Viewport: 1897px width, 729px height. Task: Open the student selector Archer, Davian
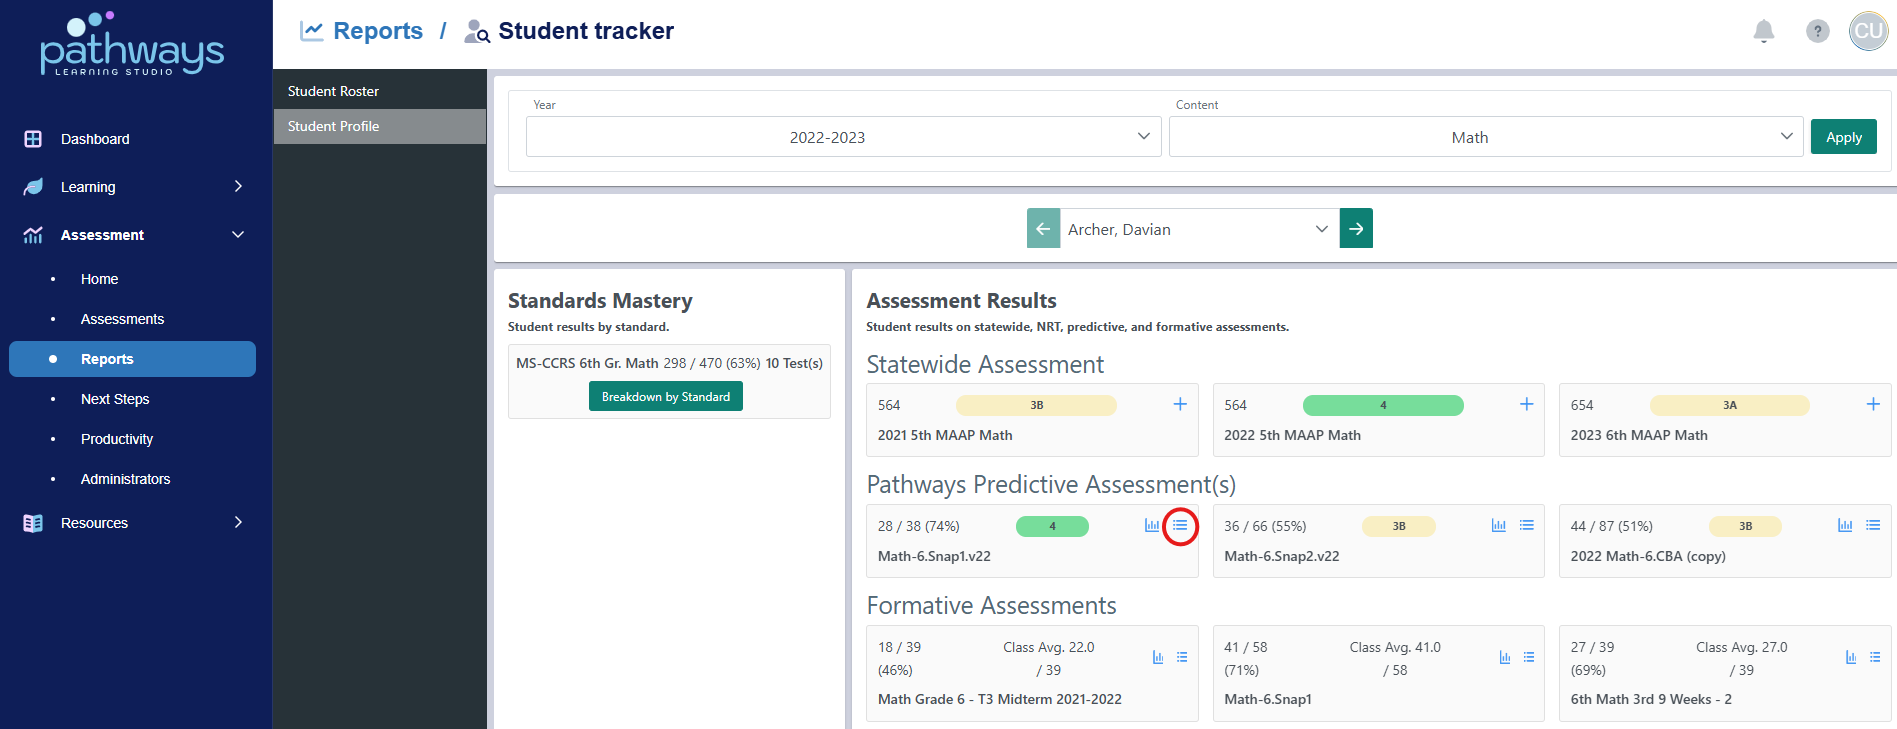tap(1200, 228)
